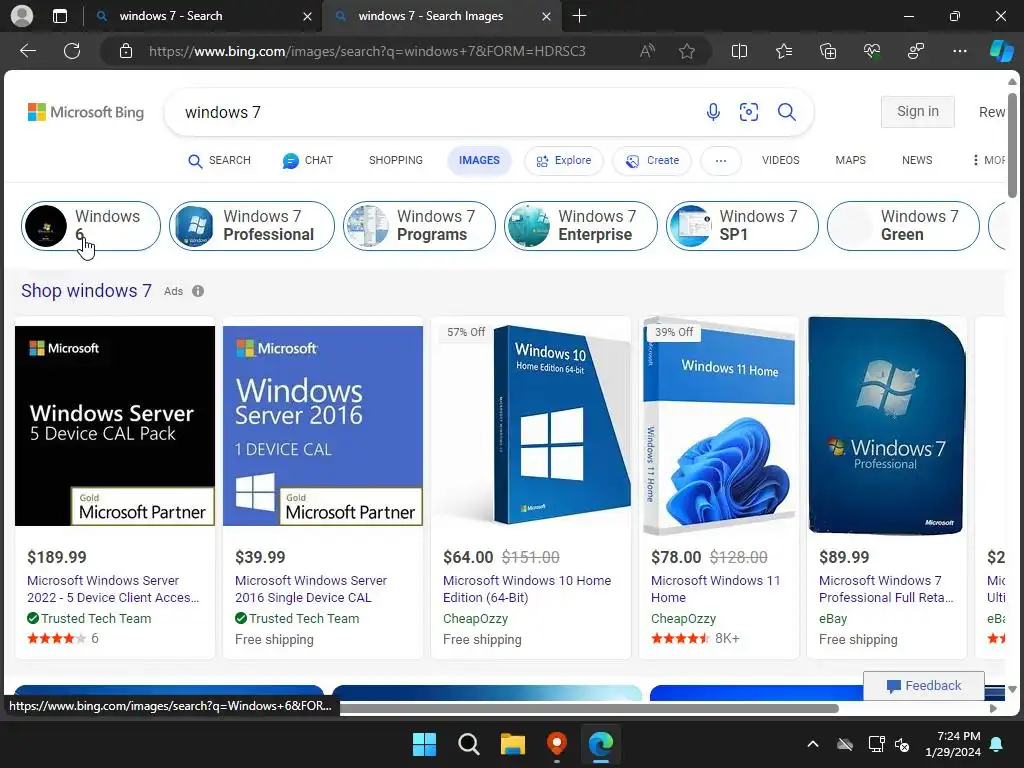Screen dimensions: 1024x768
Task: Open the SHOPPING tab
Action: pos(396,161)
